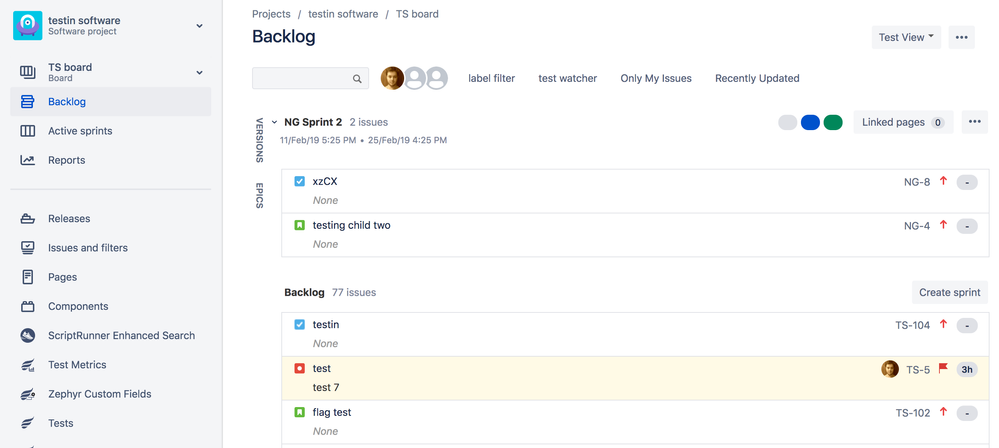Click priority arrow on TS-104
The height and width of the screenshot is (448, 999).
click(944, 324)
